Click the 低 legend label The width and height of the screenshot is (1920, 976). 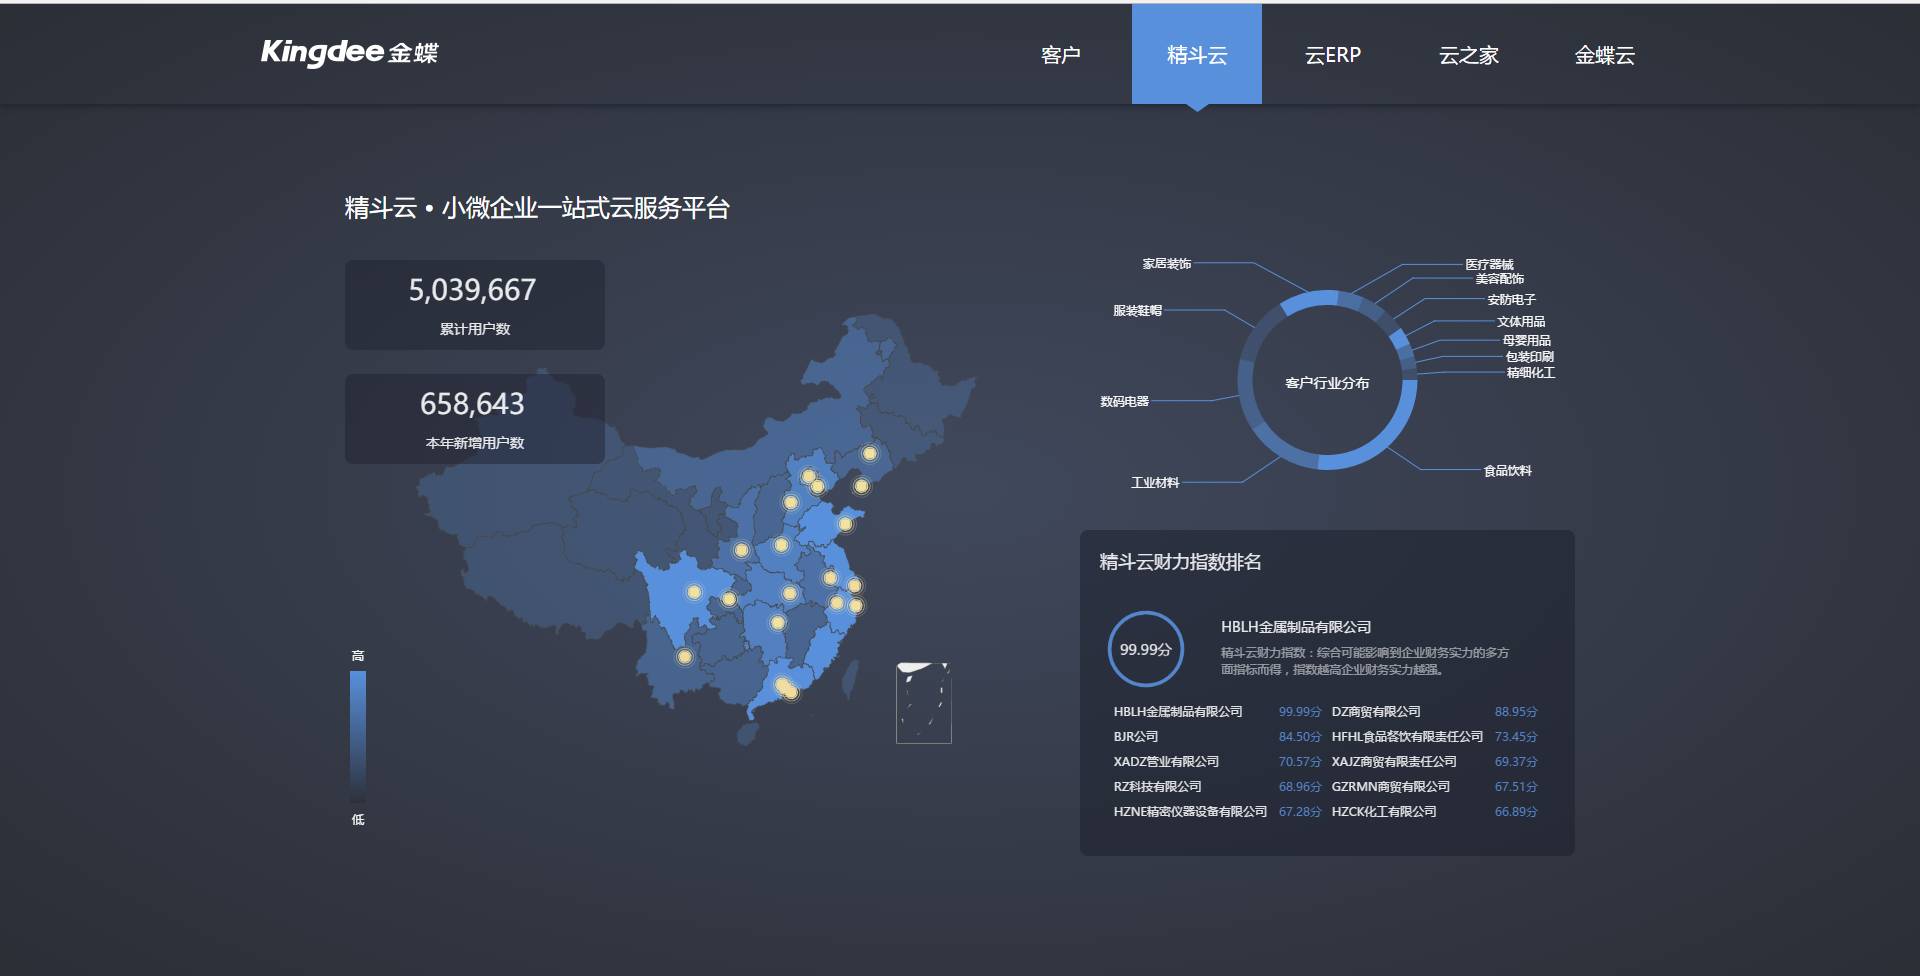tap(358, 820)
